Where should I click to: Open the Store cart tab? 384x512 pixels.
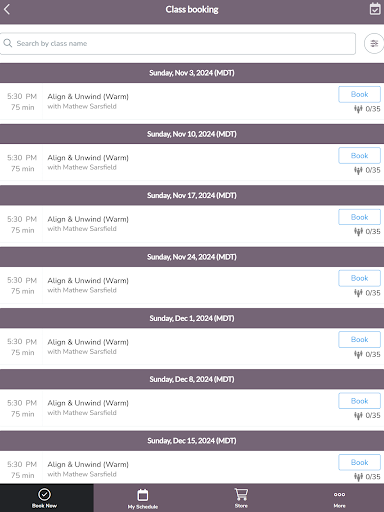point(241,498)
